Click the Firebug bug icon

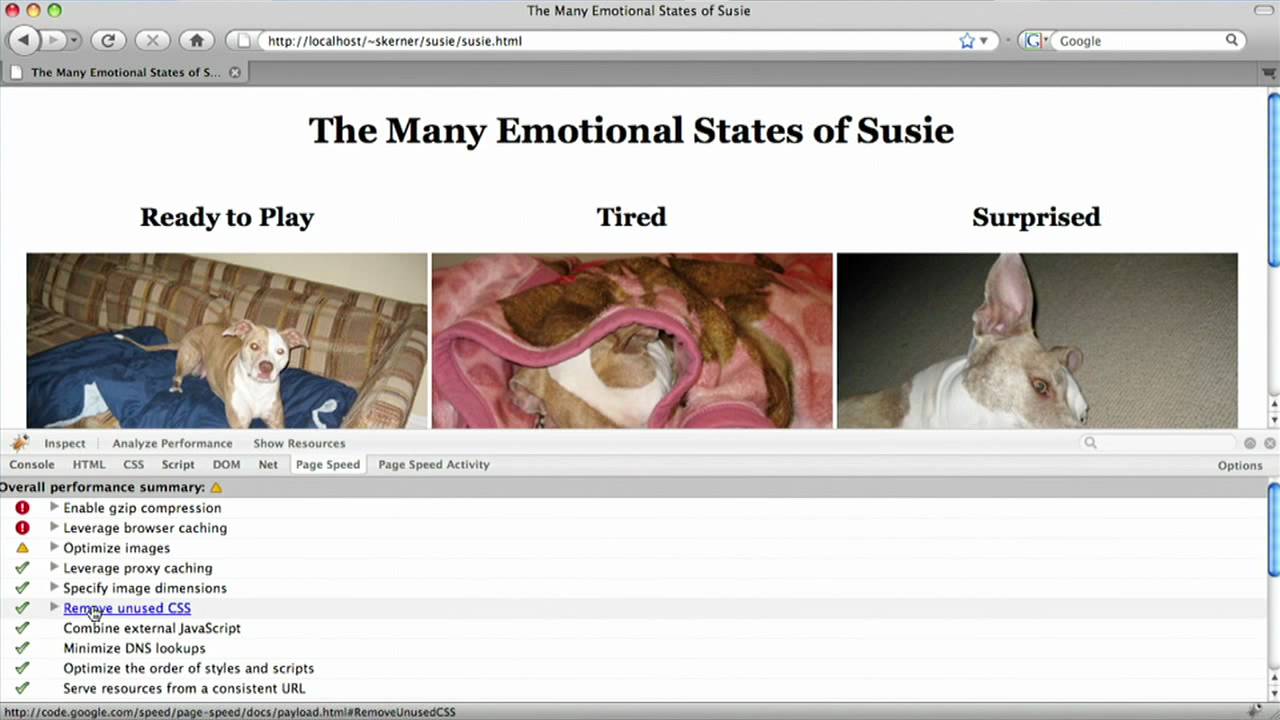(x=19, y=443)
